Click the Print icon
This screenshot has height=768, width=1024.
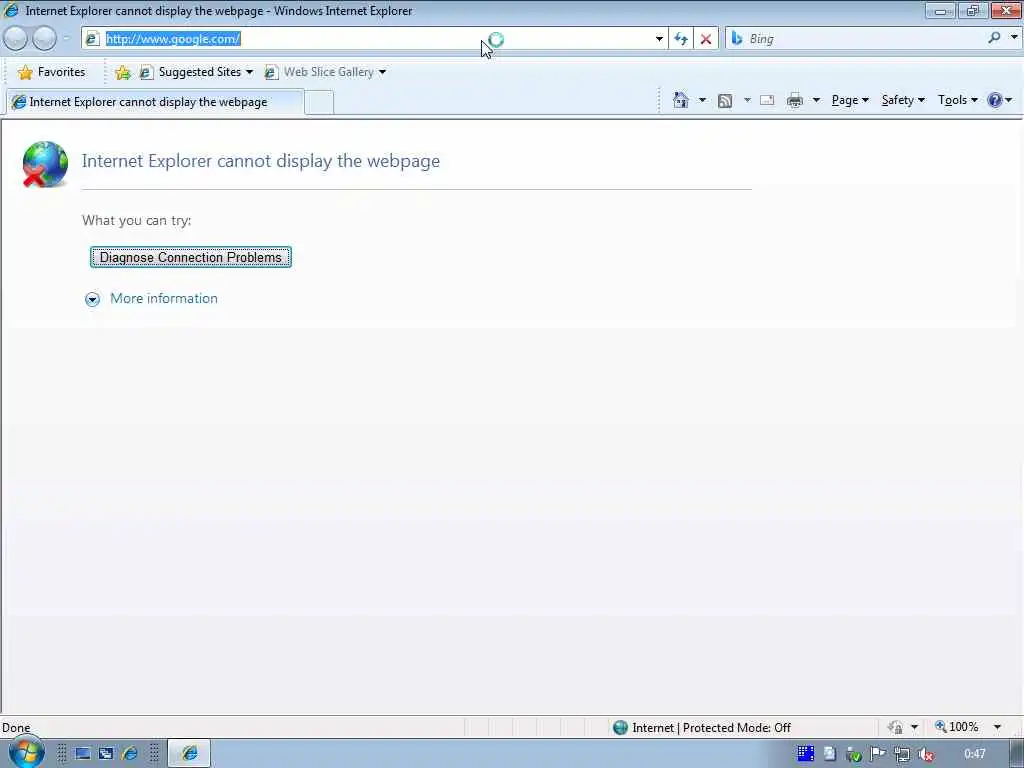[x=795, y=100]
